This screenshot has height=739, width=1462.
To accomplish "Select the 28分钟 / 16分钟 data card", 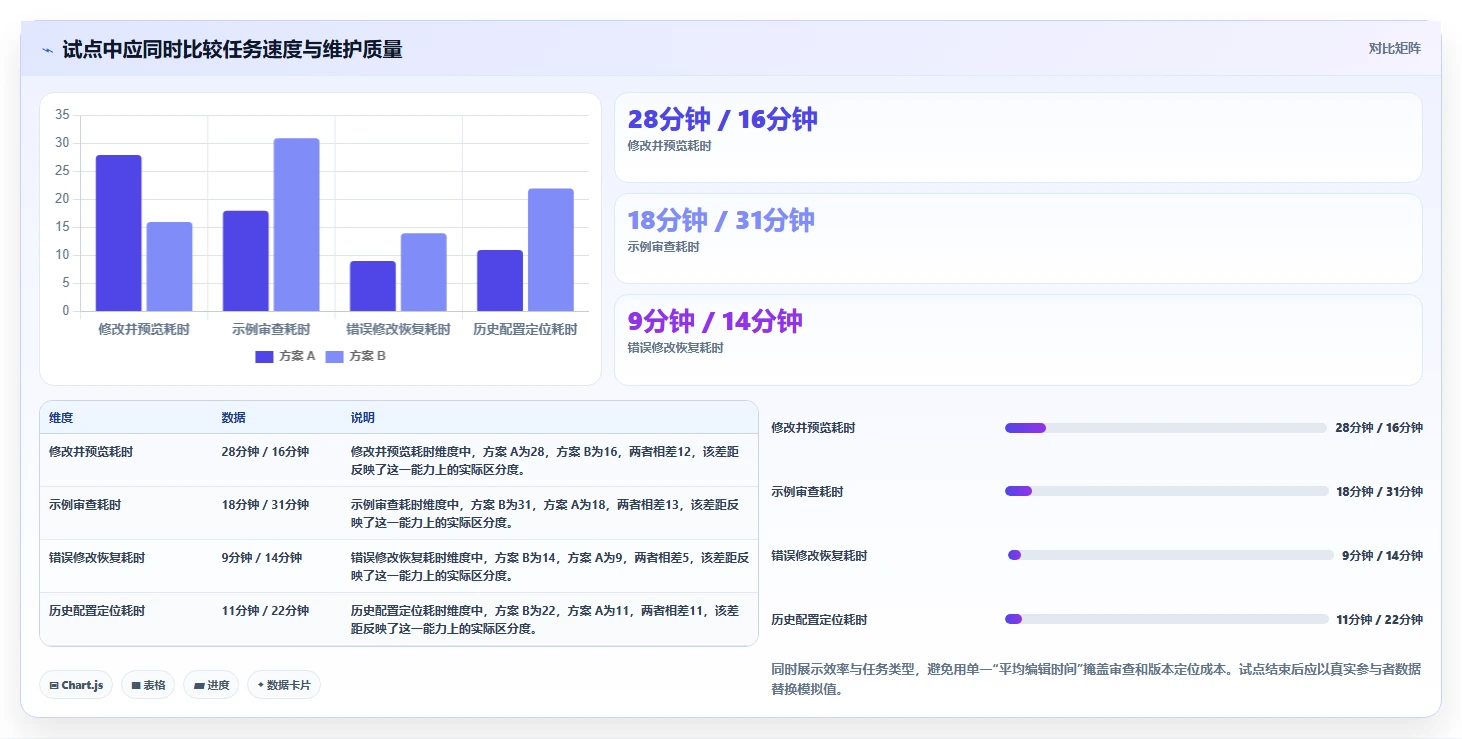I will (1018, 138).
